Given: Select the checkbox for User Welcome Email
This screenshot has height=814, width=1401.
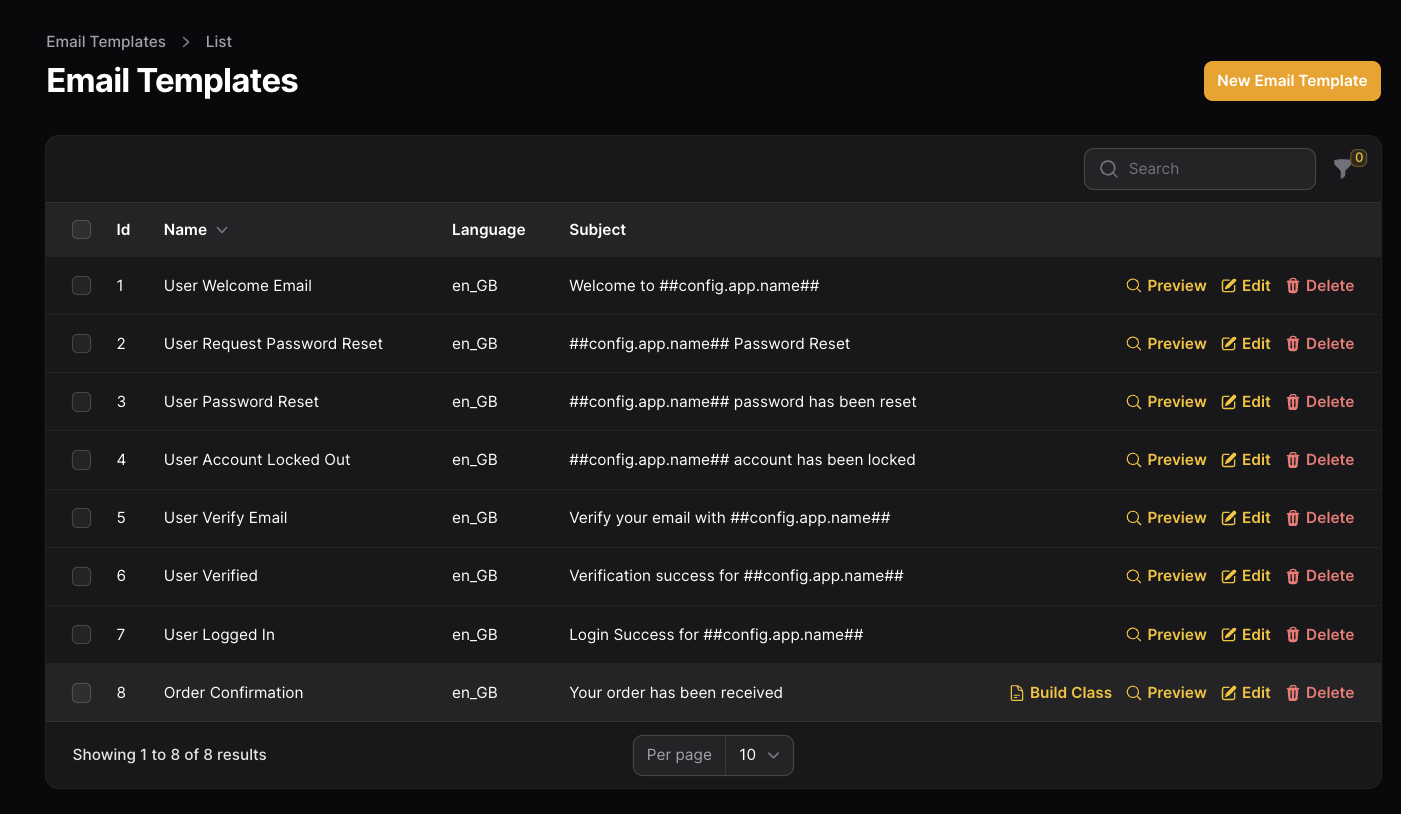Looking at the screenshot, I should tap(82, 286).
